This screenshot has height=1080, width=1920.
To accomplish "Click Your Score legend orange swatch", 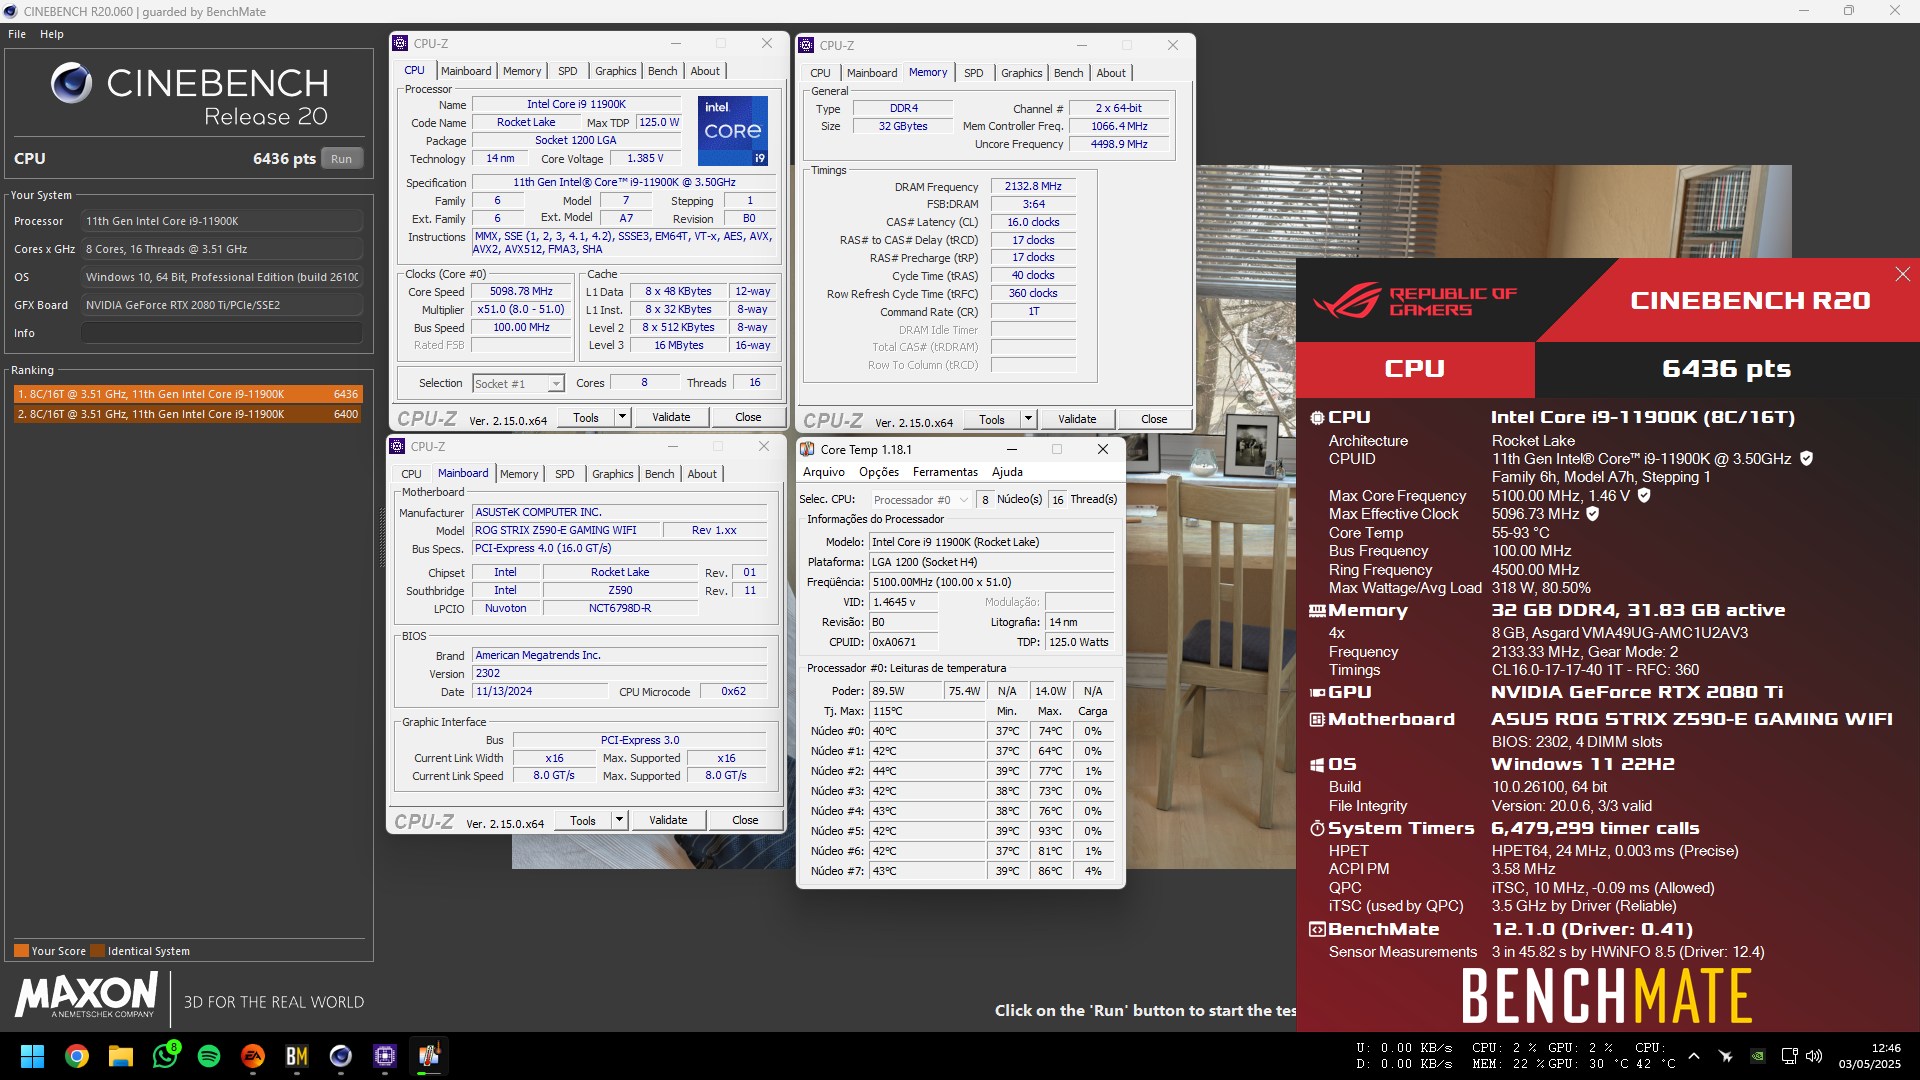I will point(21,951).
